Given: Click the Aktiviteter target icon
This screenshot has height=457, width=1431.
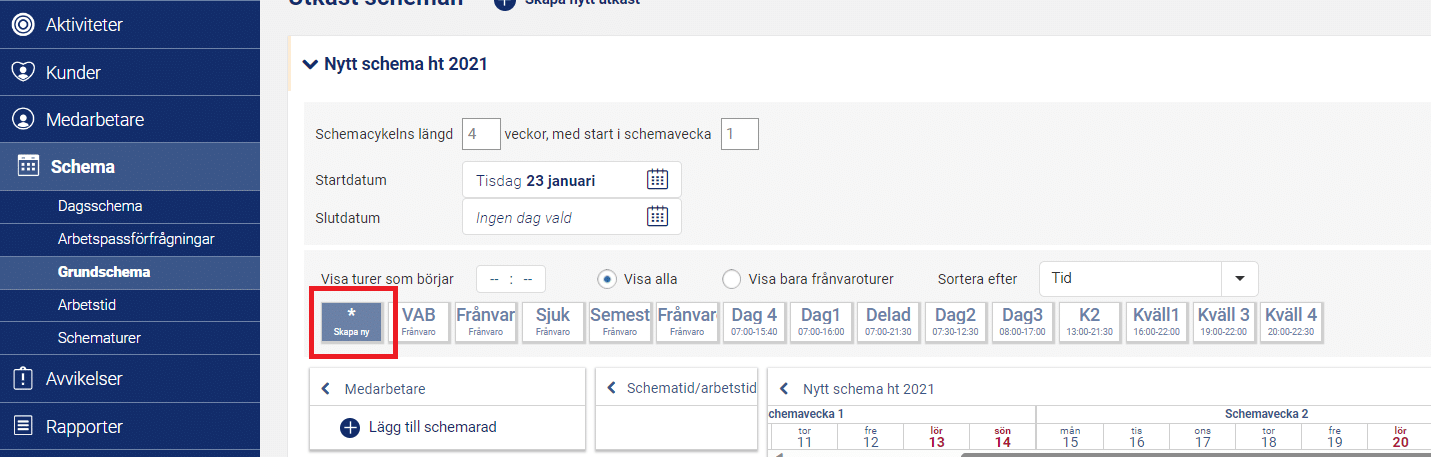Looking at the screenshot, I should click(23, 25).
